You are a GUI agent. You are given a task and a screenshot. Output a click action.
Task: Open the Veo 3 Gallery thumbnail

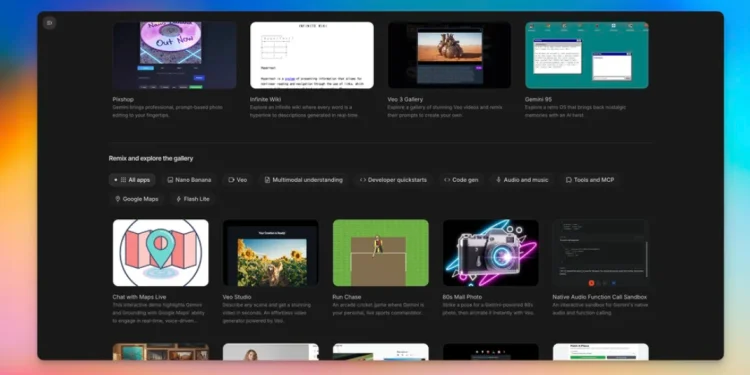pyautogui.click(x=449, y=55)
